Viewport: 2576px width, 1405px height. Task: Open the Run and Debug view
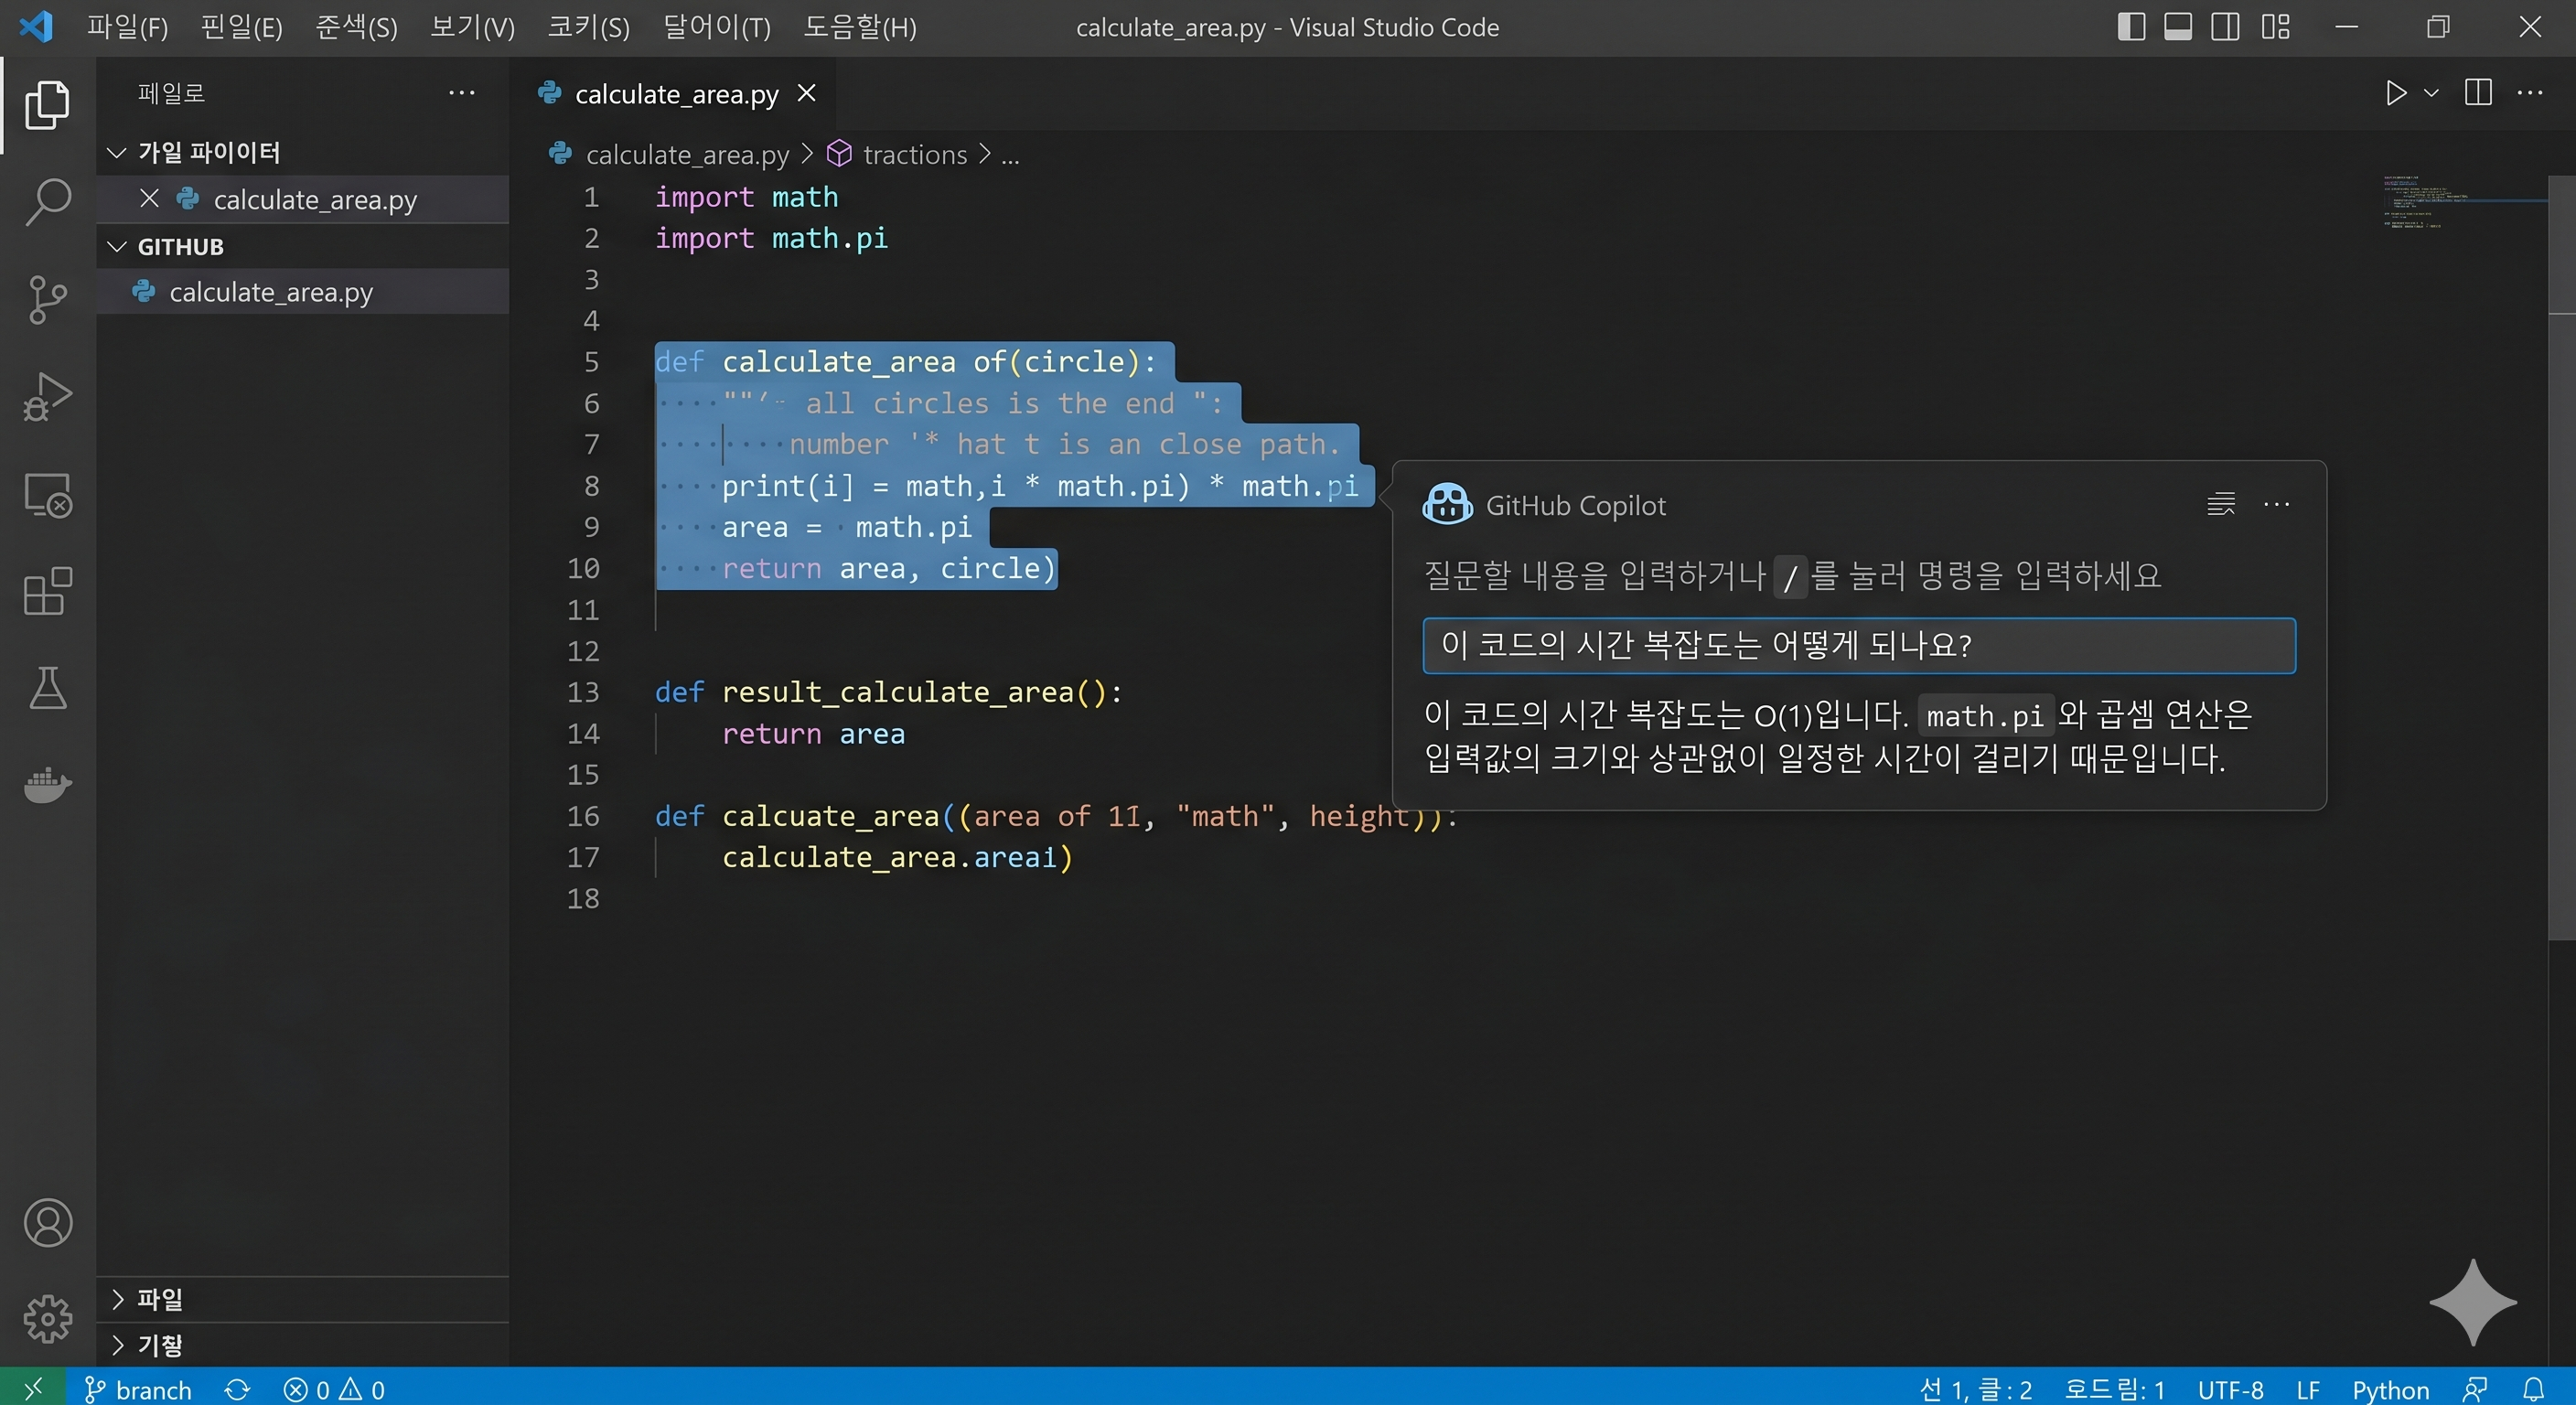click(47, 397)
